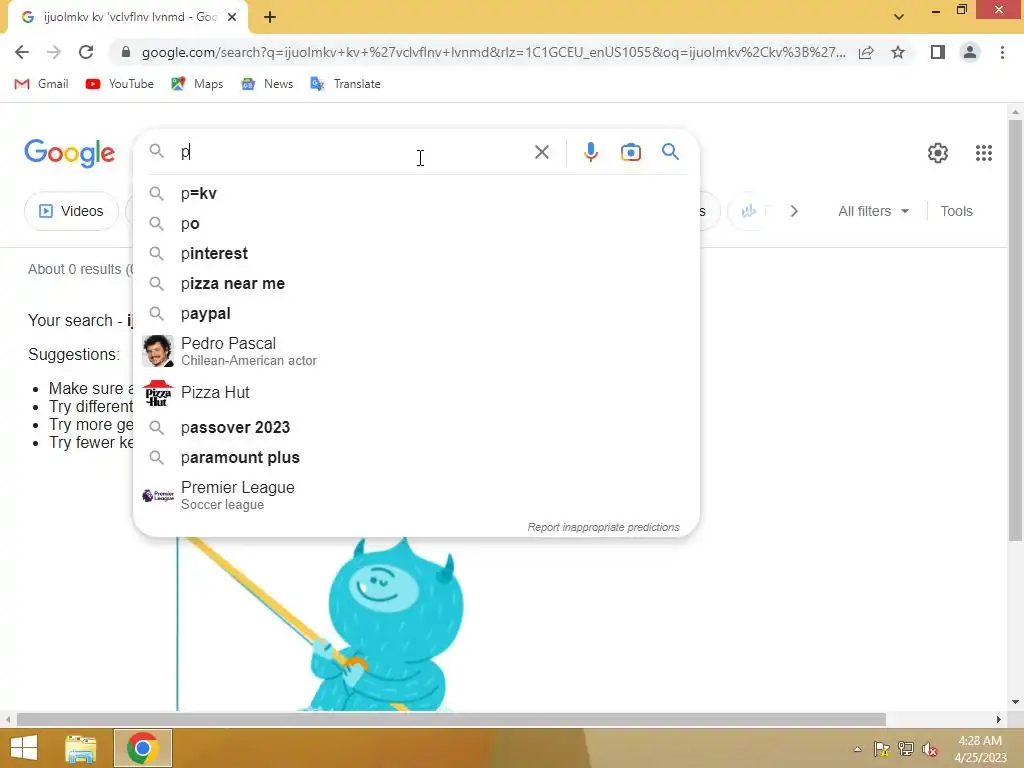Click 'Report inappropriate predictions' link

(x=603, y=527)
